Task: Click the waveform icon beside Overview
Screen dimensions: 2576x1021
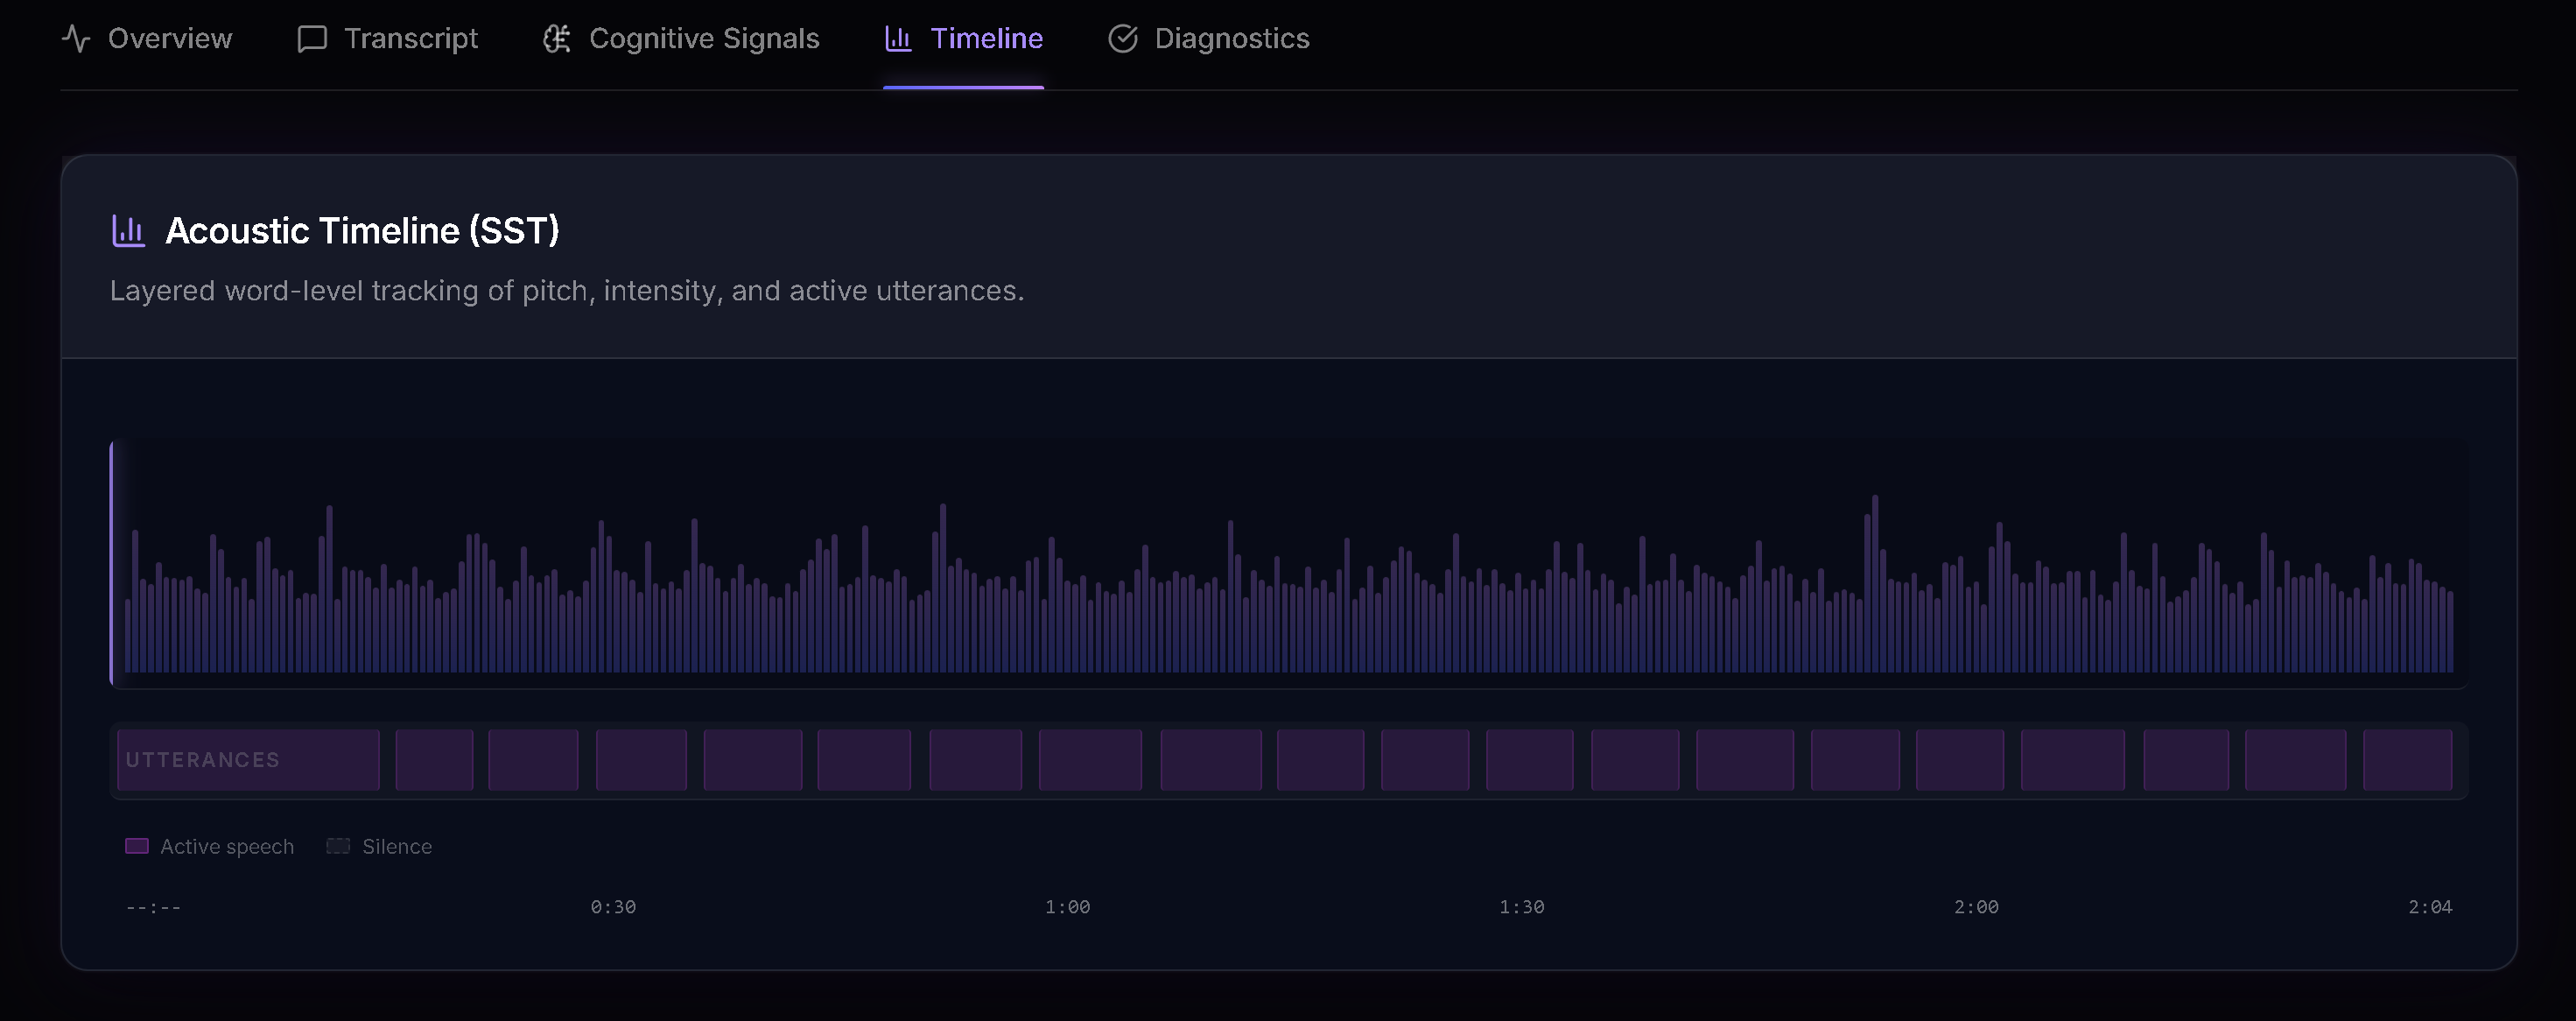Action: tap(77, 38)
